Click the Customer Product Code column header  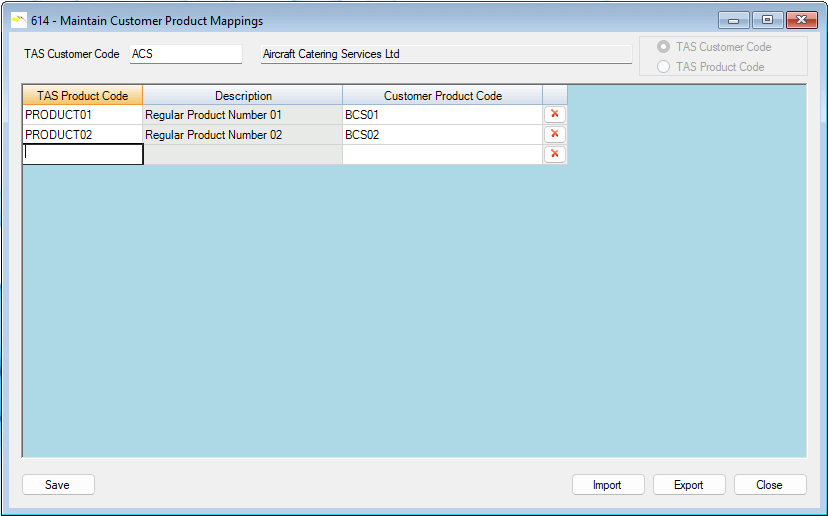(x=442, y=96)
